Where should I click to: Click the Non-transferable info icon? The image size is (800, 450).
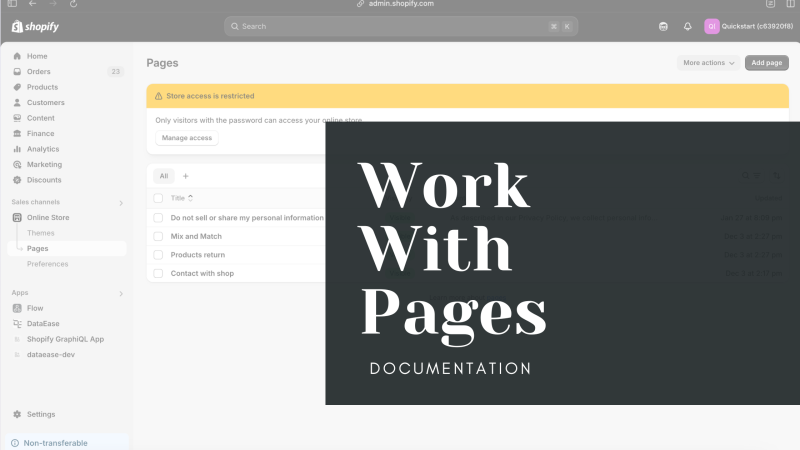(x=15, y=443)
